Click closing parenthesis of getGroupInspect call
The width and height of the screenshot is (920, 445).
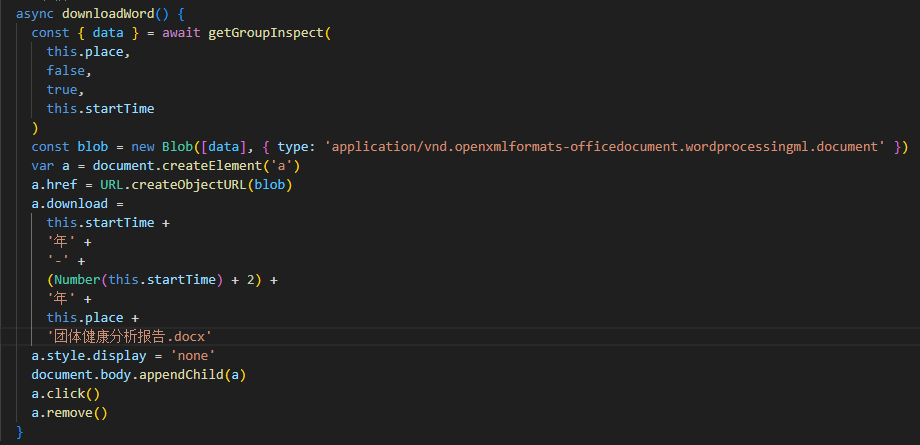click(x=35, y=128)
